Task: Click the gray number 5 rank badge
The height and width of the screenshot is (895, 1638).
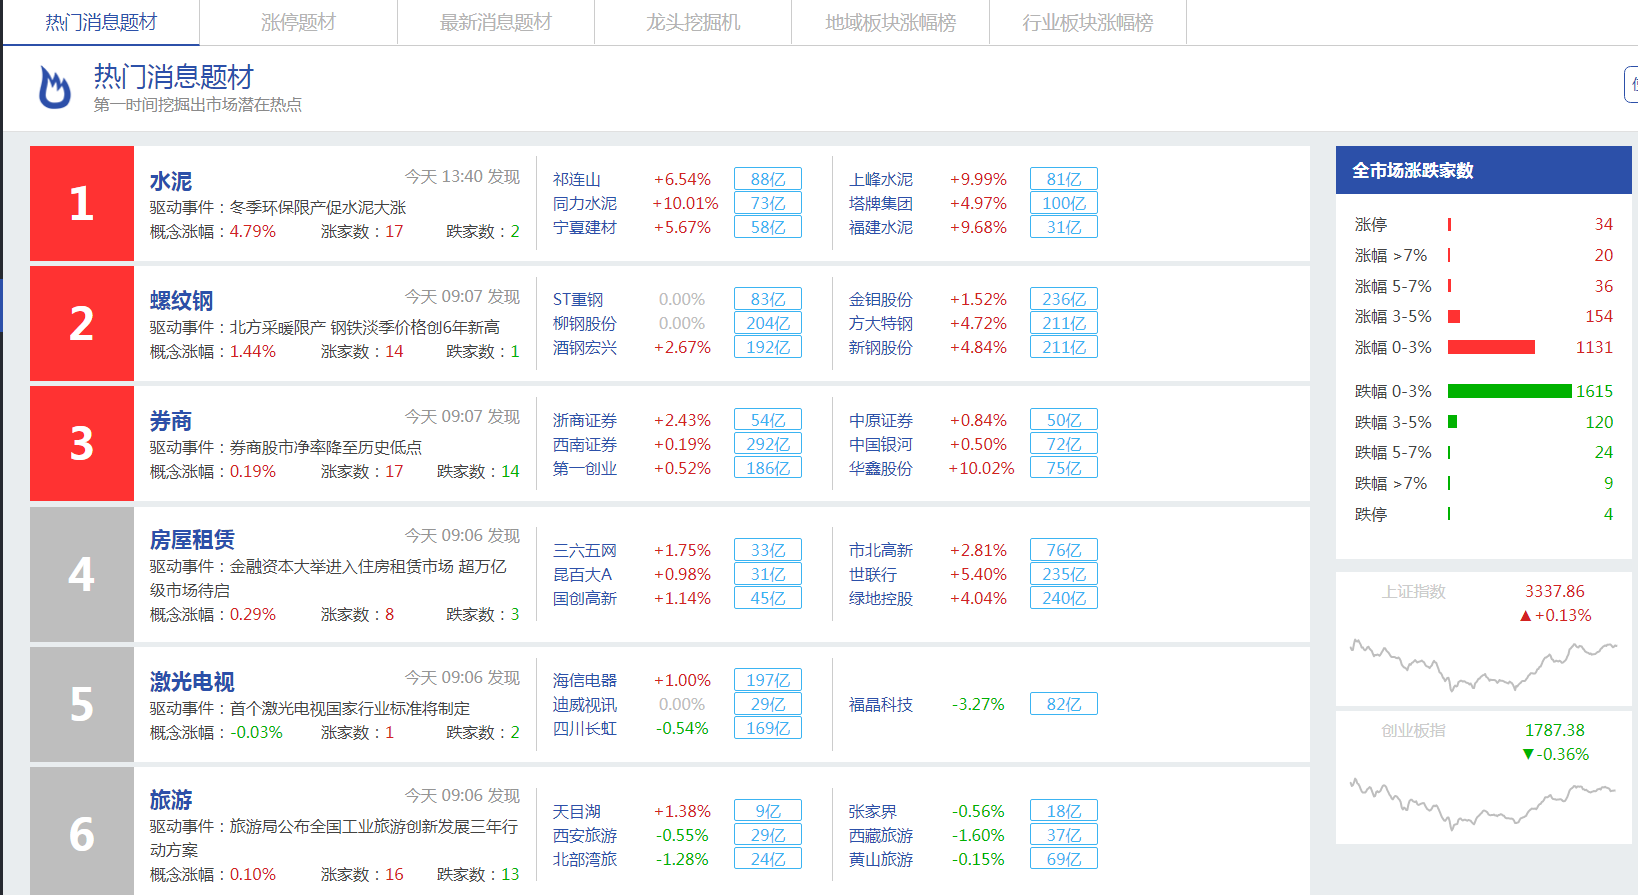Action: pos(82,705)
